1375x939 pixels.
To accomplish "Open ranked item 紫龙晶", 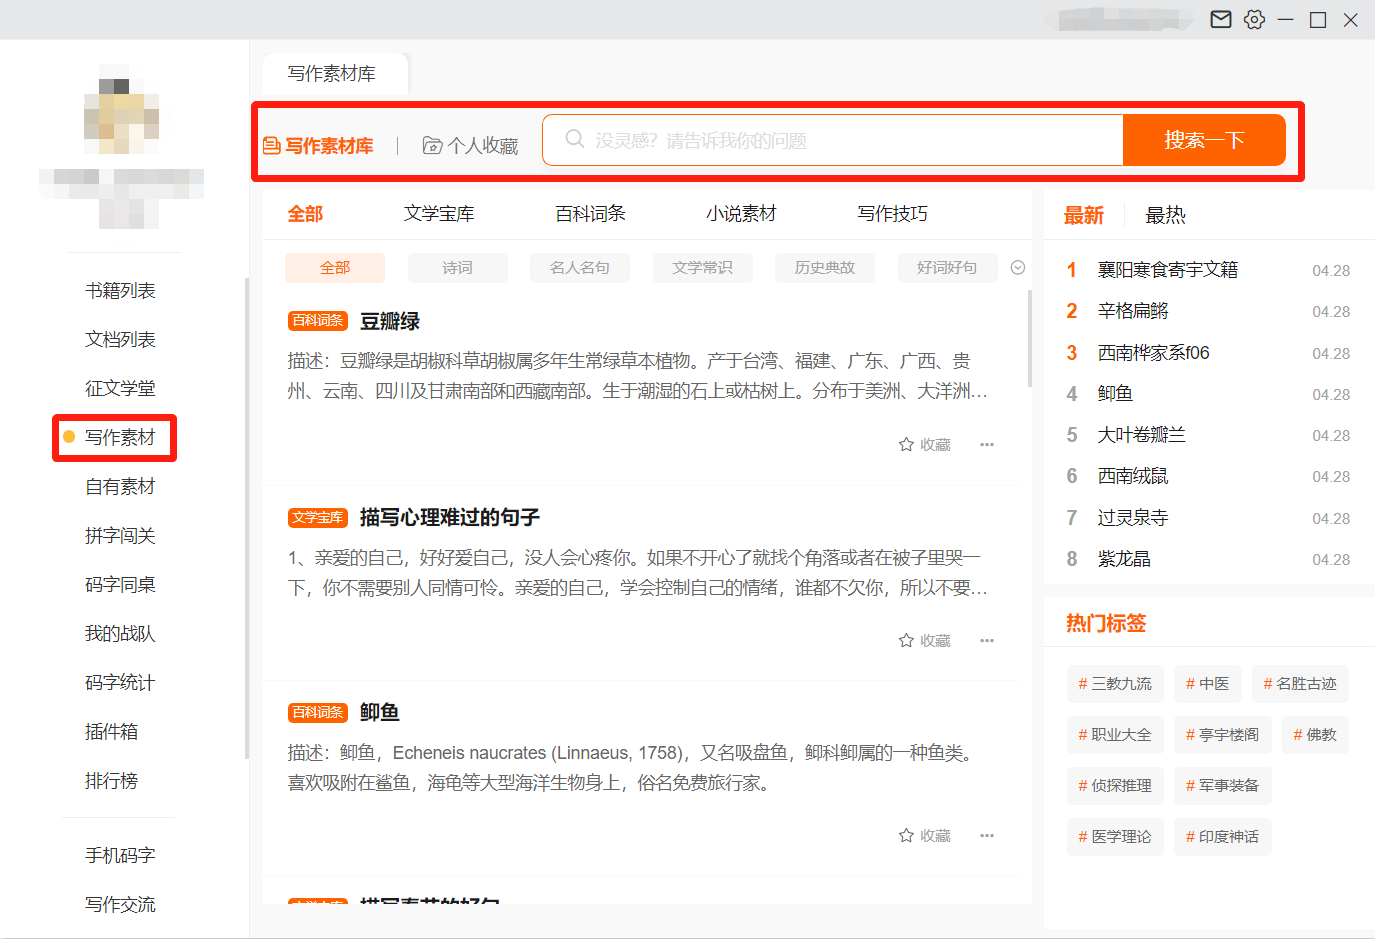I will pos(1124,559).
